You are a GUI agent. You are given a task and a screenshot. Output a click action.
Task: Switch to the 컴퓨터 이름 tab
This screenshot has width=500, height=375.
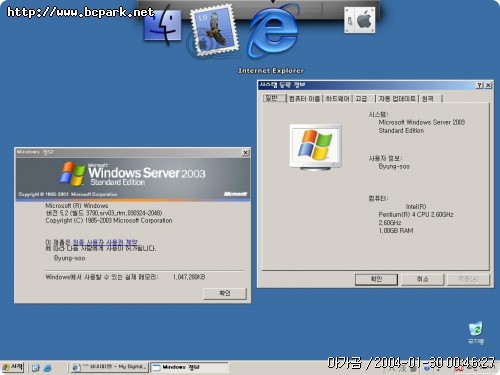(x=304, y=99)
